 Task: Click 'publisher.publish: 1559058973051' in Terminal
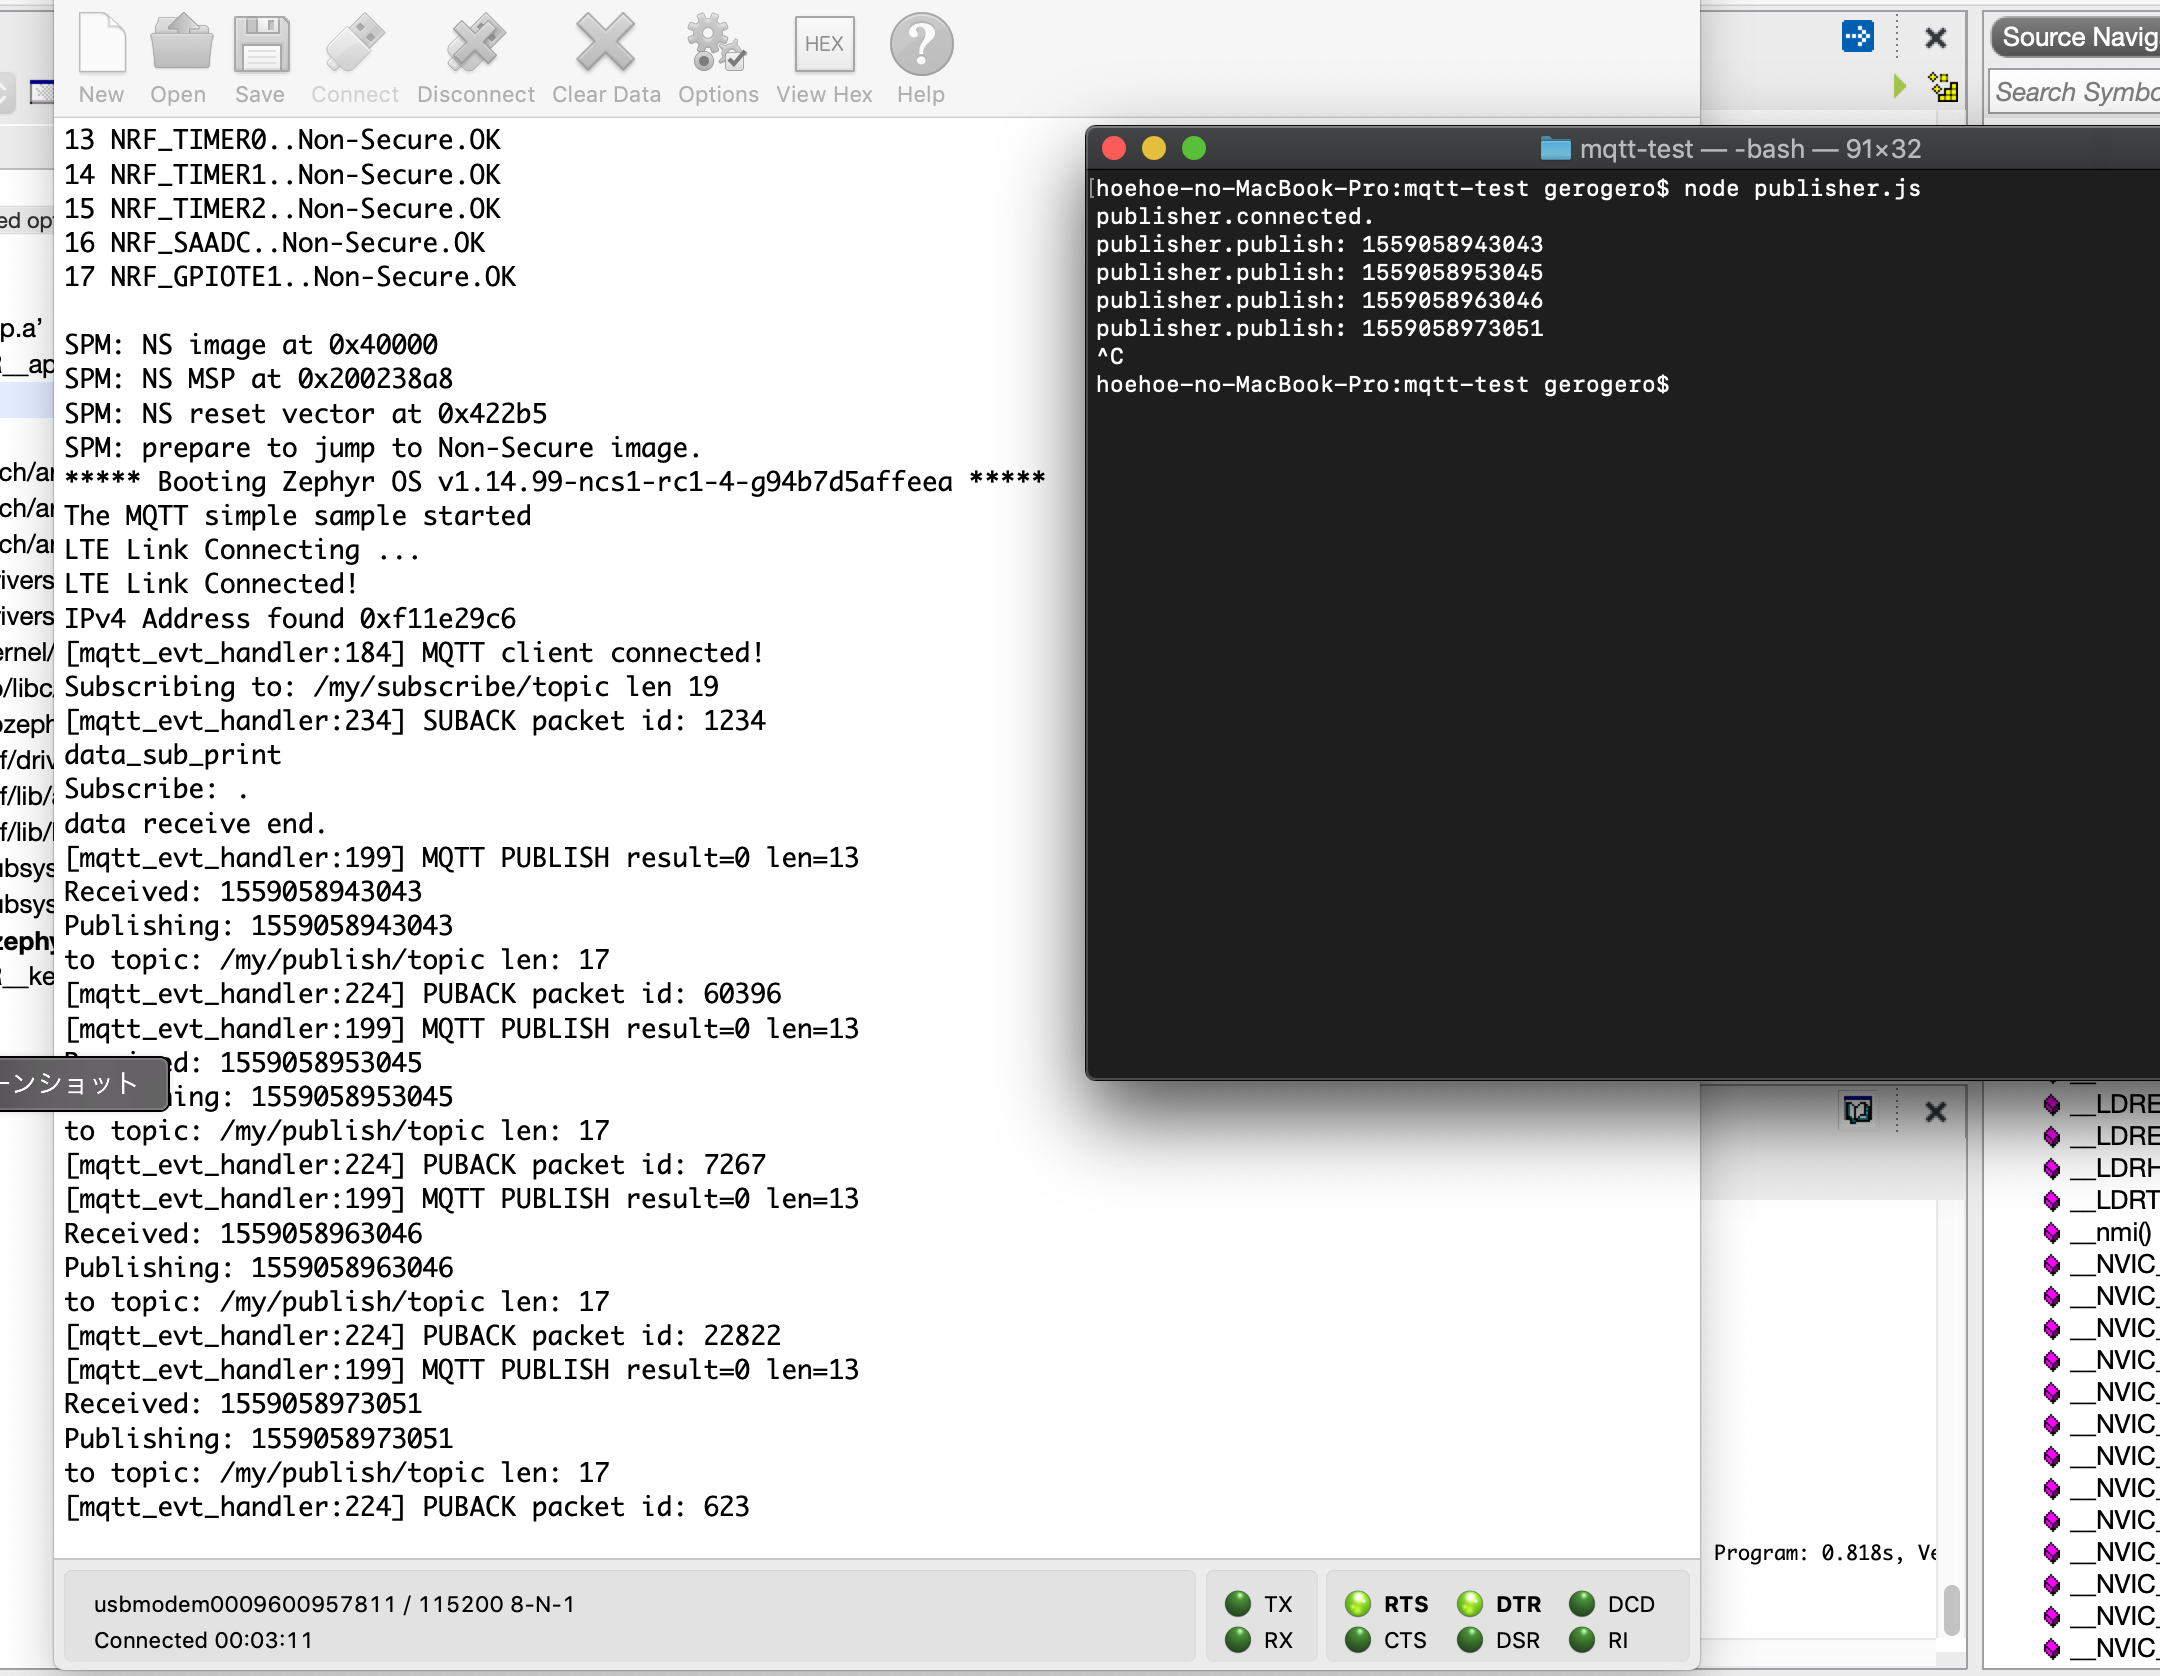[x=1319, y=328]
